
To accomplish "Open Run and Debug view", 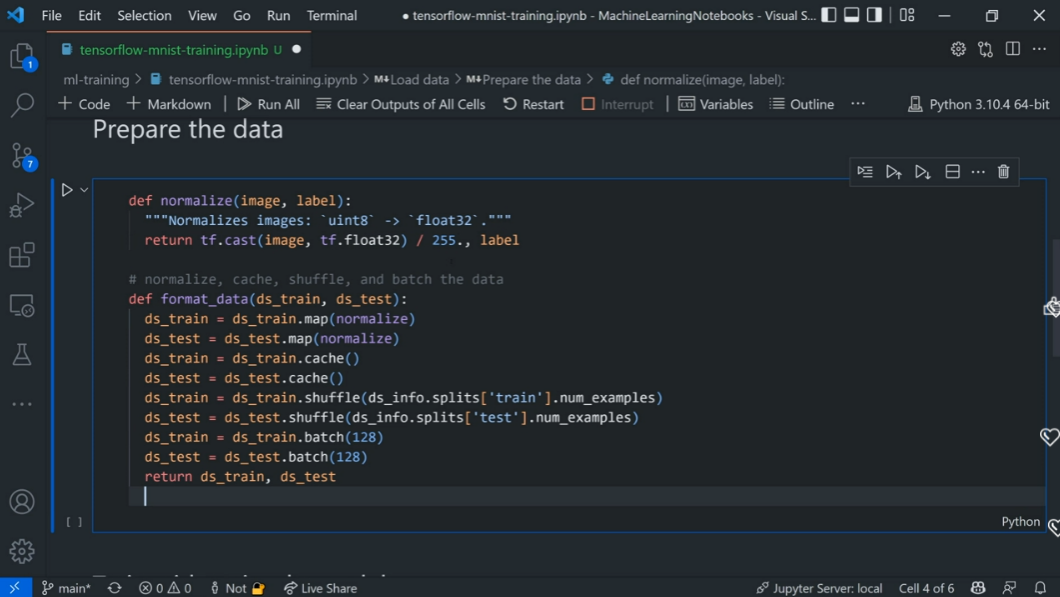I will pyautogui.click(x=22, y=205).
